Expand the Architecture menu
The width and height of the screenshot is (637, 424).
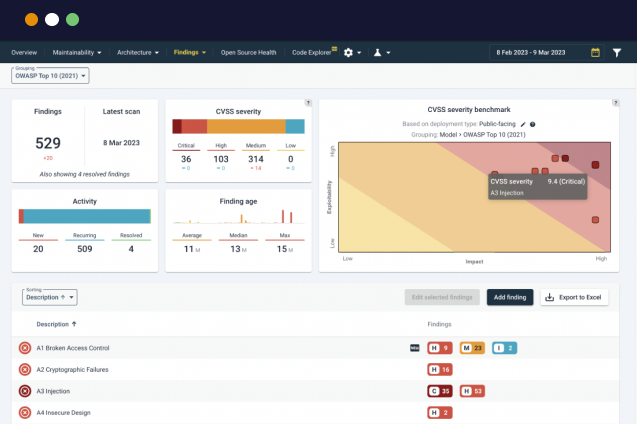pyautogui.click(x=138, y=52)
